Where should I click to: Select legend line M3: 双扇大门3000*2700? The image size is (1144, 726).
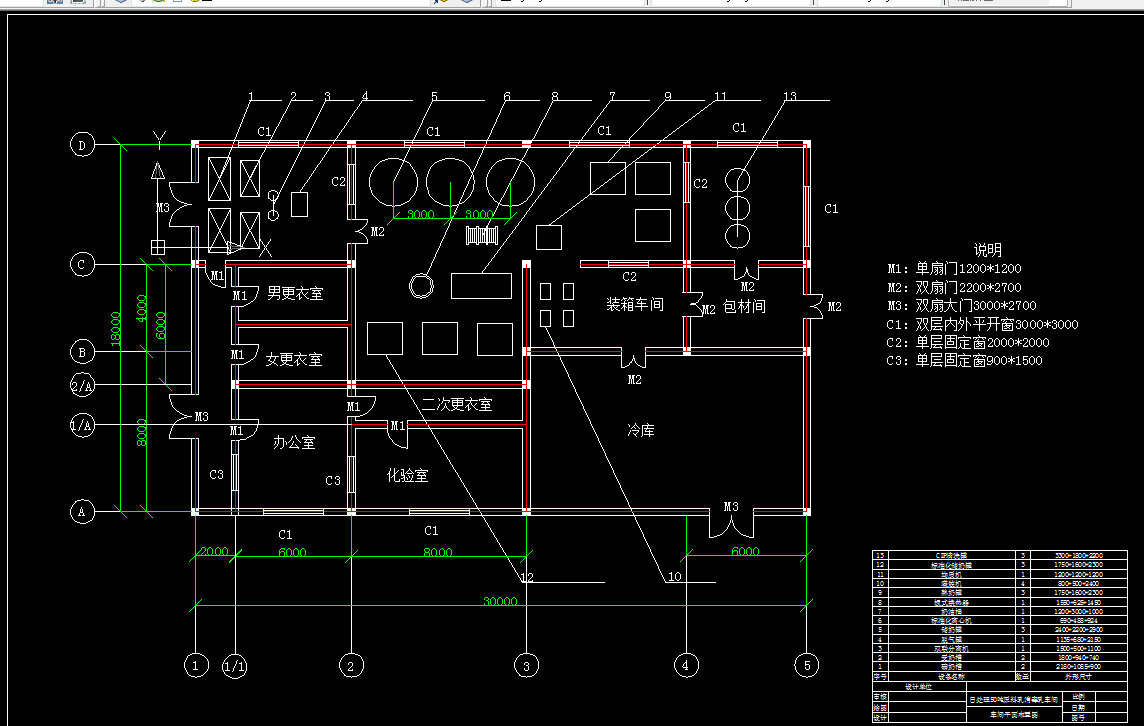962,306
